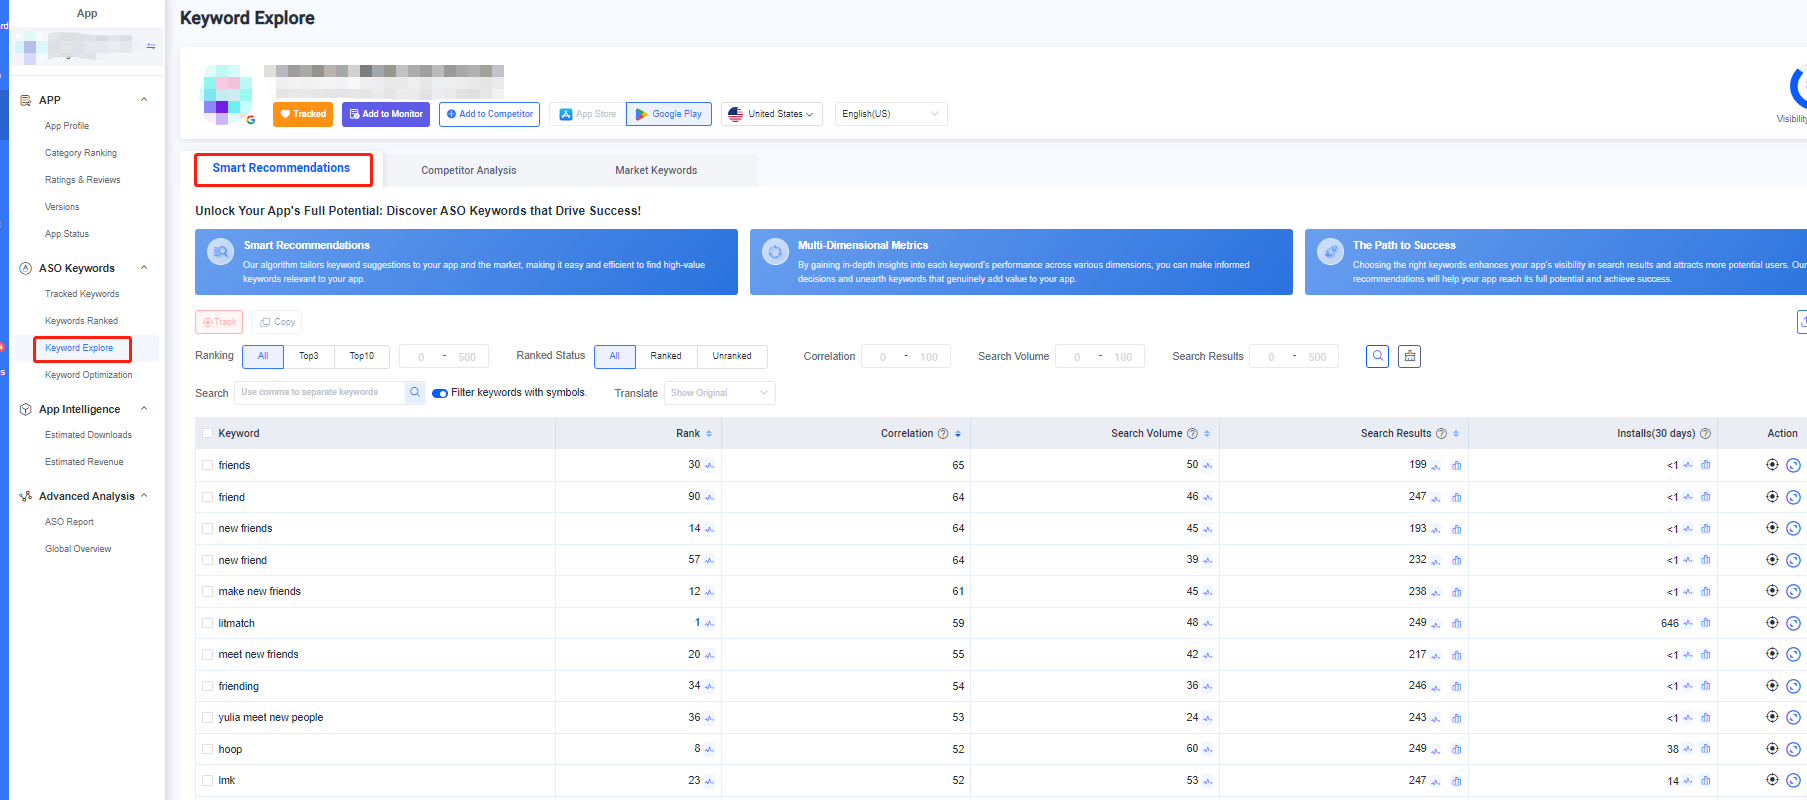Select the Google Play platform tab

click(x=669, y=114)
